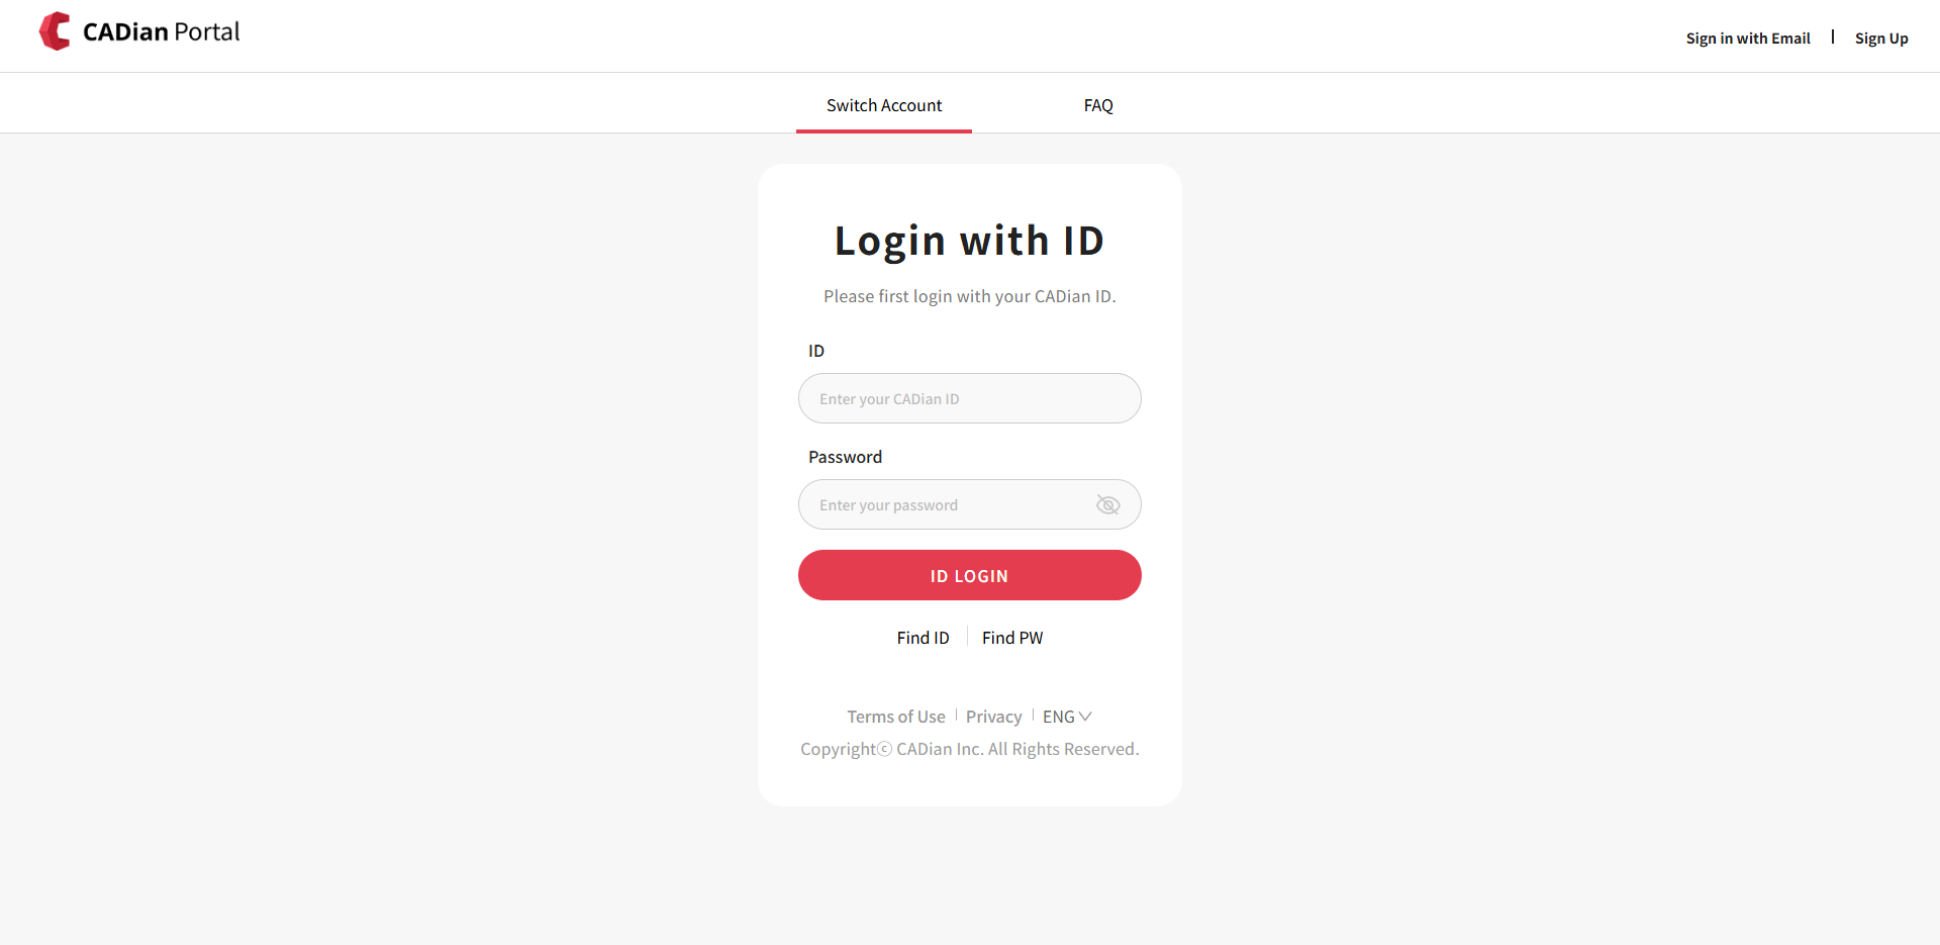Viewport: 1940px width, 945px height.
Task: Click the CADian Portal logo
Action: coord(138,31)
